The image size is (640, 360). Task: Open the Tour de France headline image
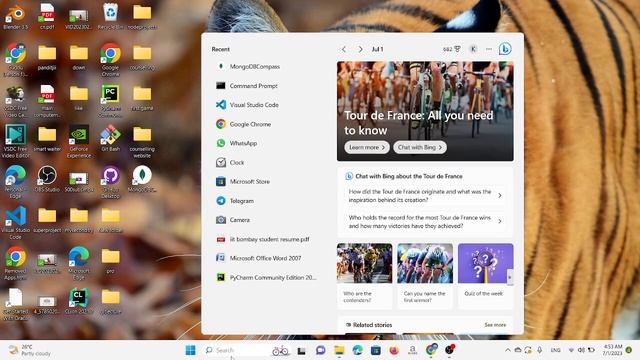pyautogui.click(x=425, y=111)
